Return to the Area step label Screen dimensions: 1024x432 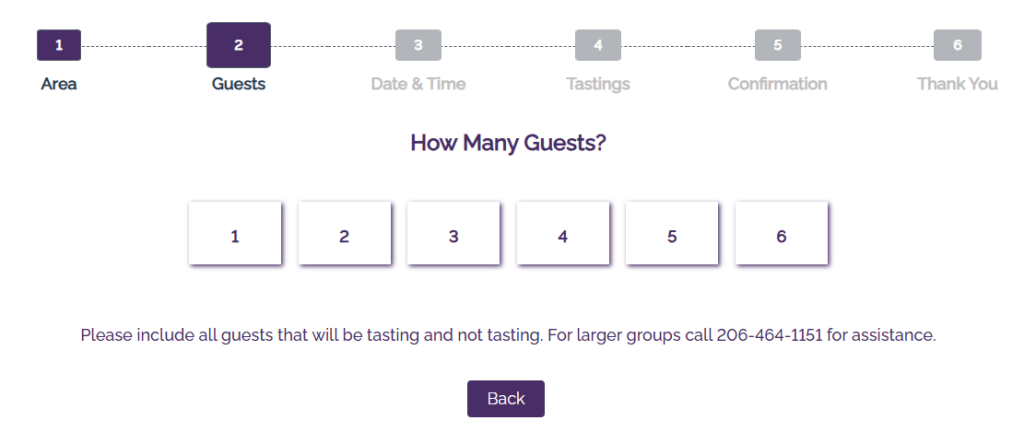[59, 84]
